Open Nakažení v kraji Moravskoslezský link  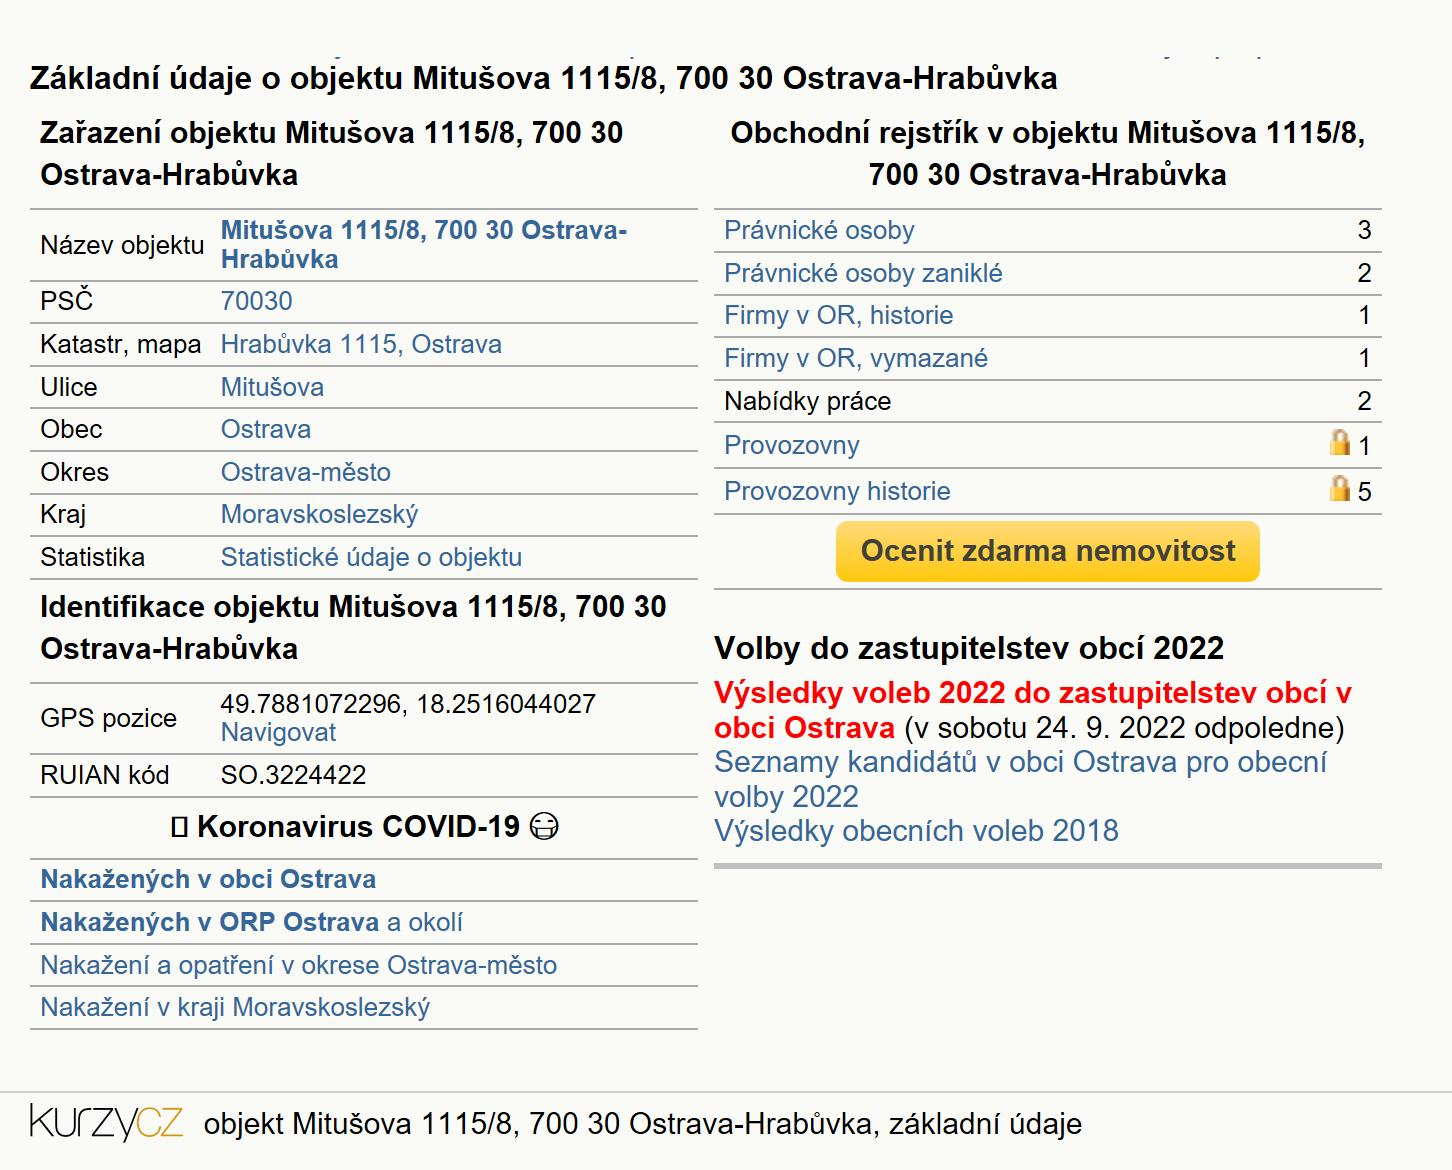[235, 1008]
